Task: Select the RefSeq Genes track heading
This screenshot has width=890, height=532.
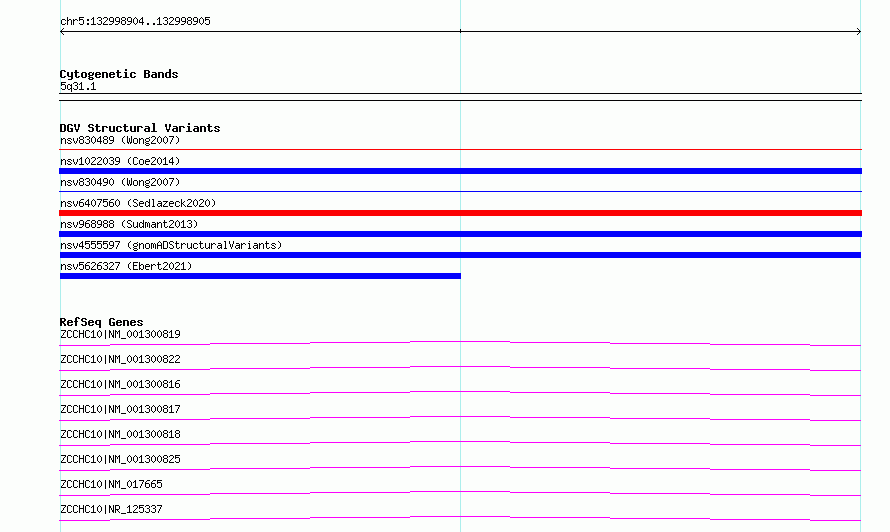Action: (x=101, y=322)
